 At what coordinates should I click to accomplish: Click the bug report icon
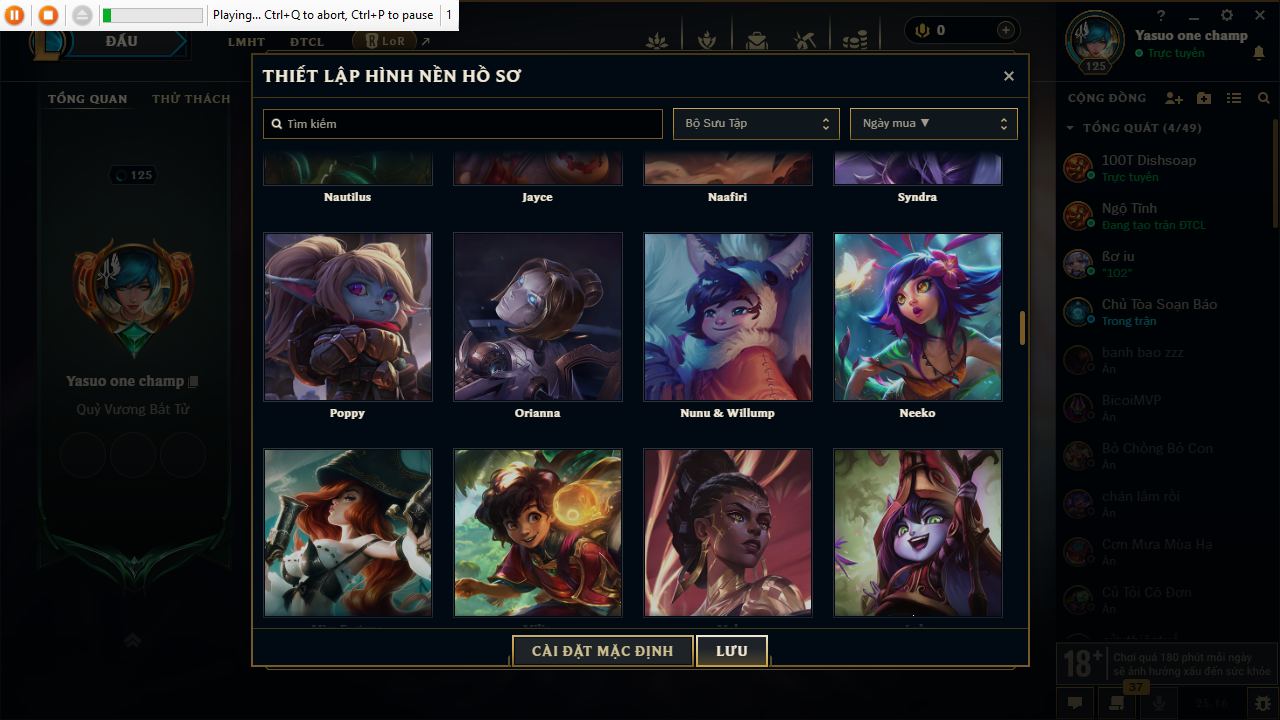[x=1263, y=703]
